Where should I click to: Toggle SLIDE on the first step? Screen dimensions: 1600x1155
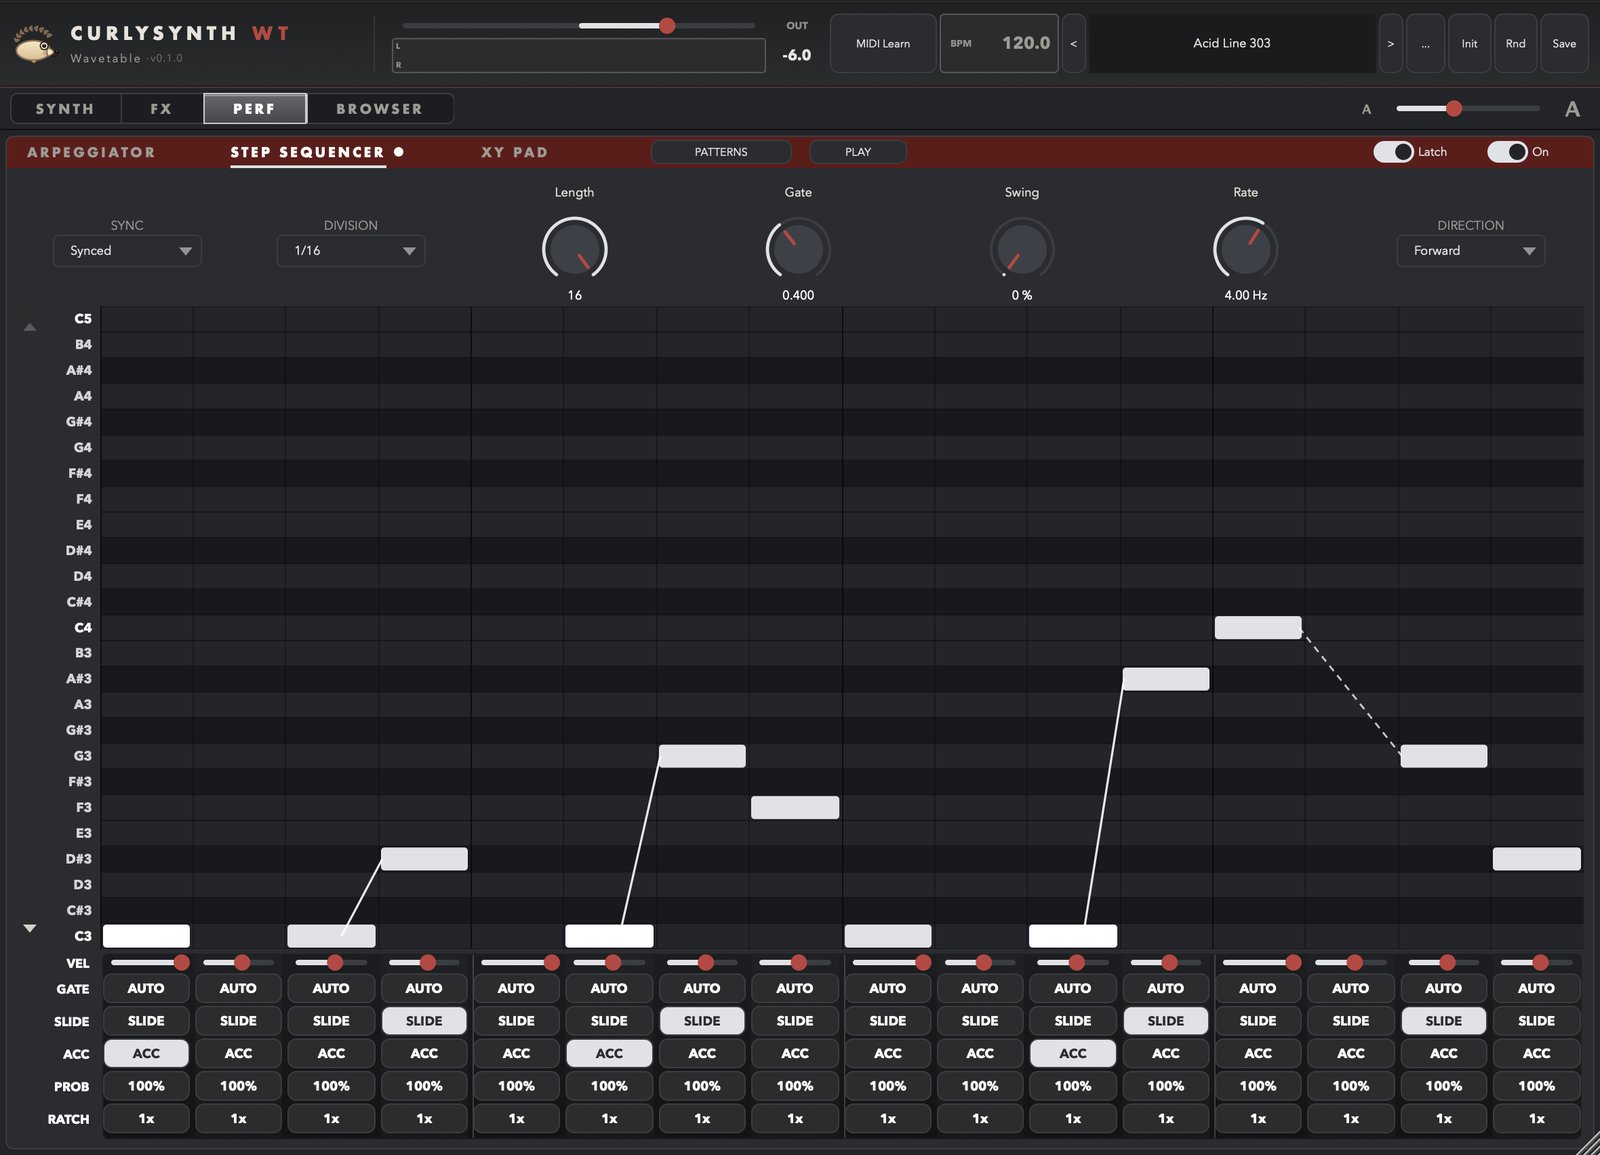(x=146, y=1021)
